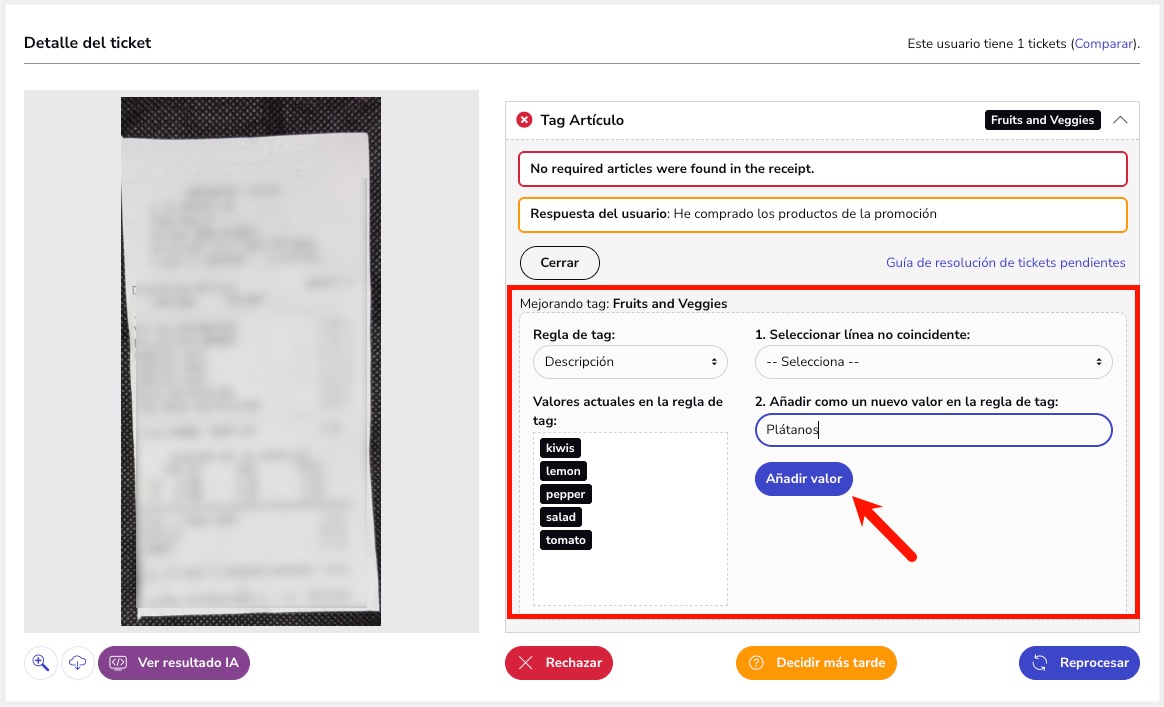Select the lemon tag value
Image resolution: width=1164 pixels, height=707 pixels.
click(x=562, y=471)
